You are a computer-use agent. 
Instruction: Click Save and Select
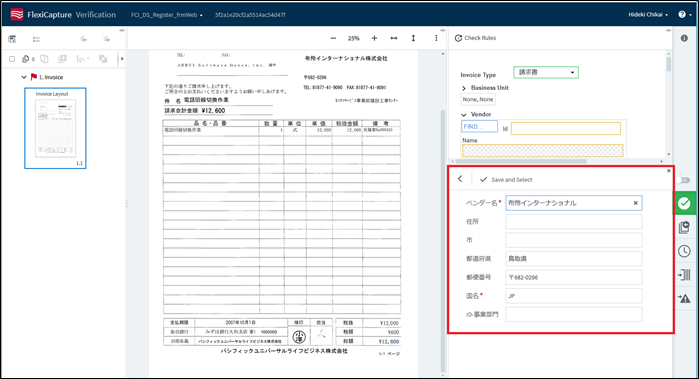tap(506, 180)
